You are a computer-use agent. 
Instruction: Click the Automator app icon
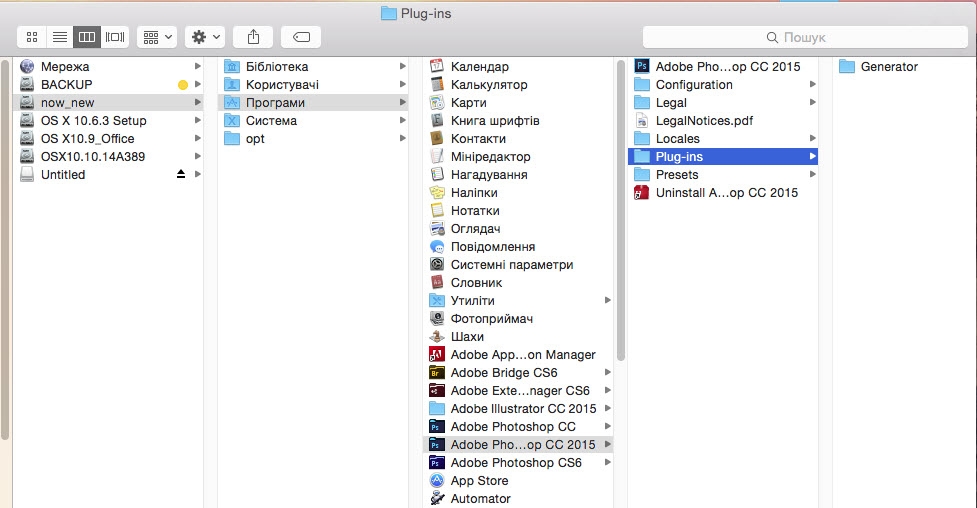click(x=437, y=499)
